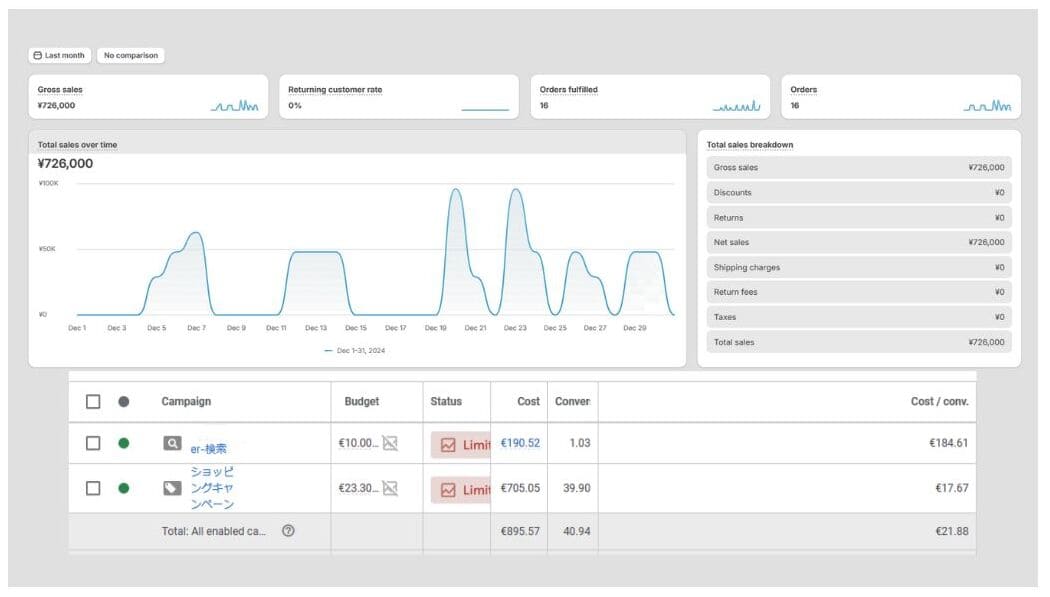Check the box for the er-検索 campaign
This screenshot has width=1050, height=597.
[x=93, y=443]
